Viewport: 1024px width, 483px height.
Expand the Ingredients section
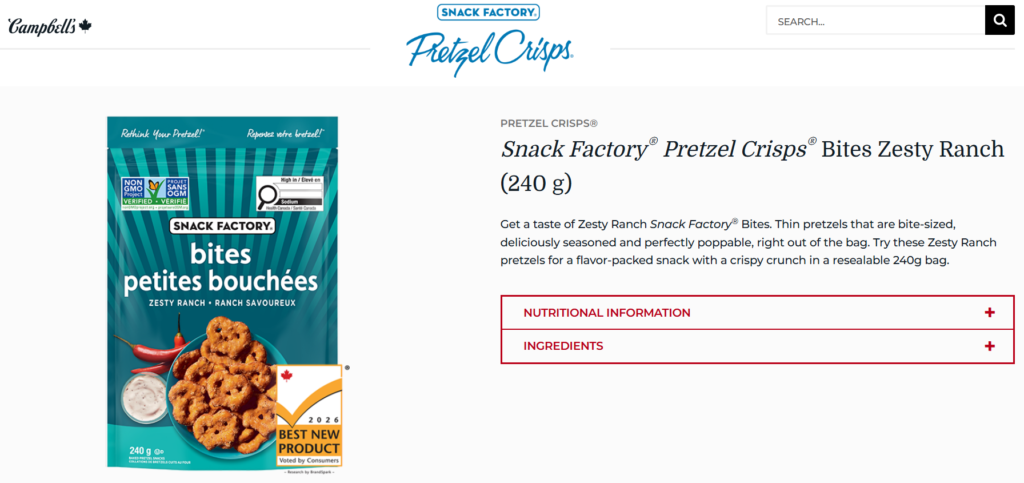coord(564,346)
